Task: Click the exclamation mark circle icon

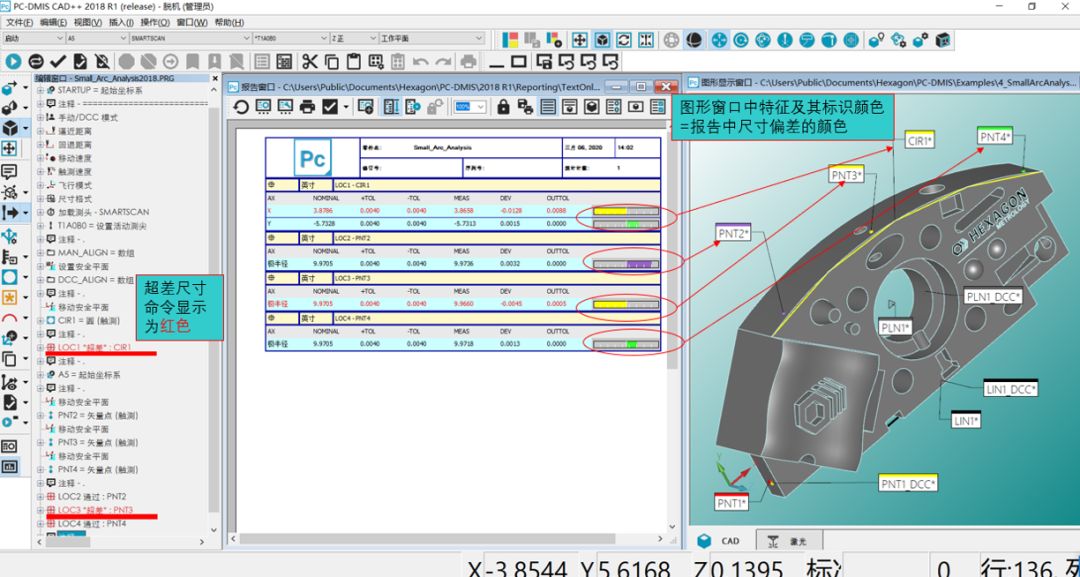Action: (785, 40)
